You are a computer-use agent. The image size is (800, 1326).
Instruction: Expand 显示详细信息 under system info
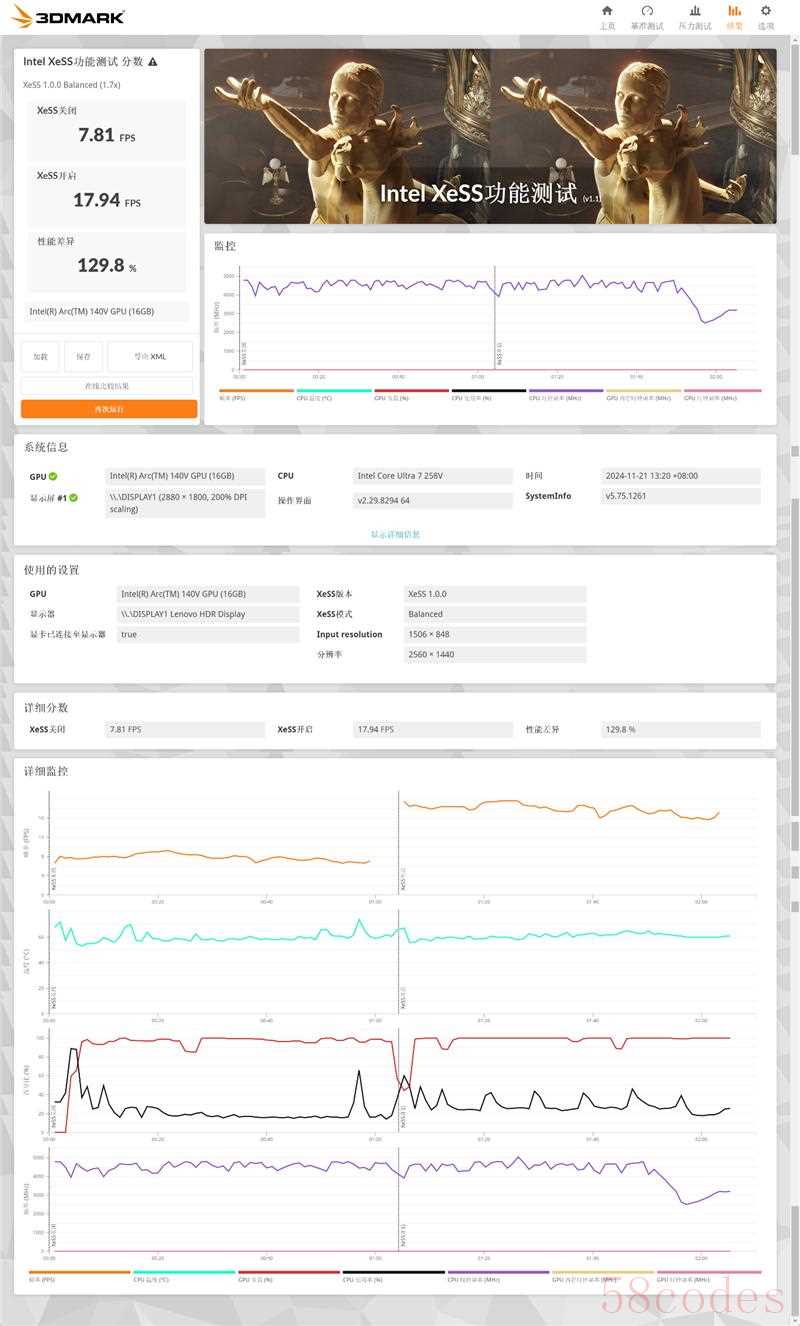(395, 534)
